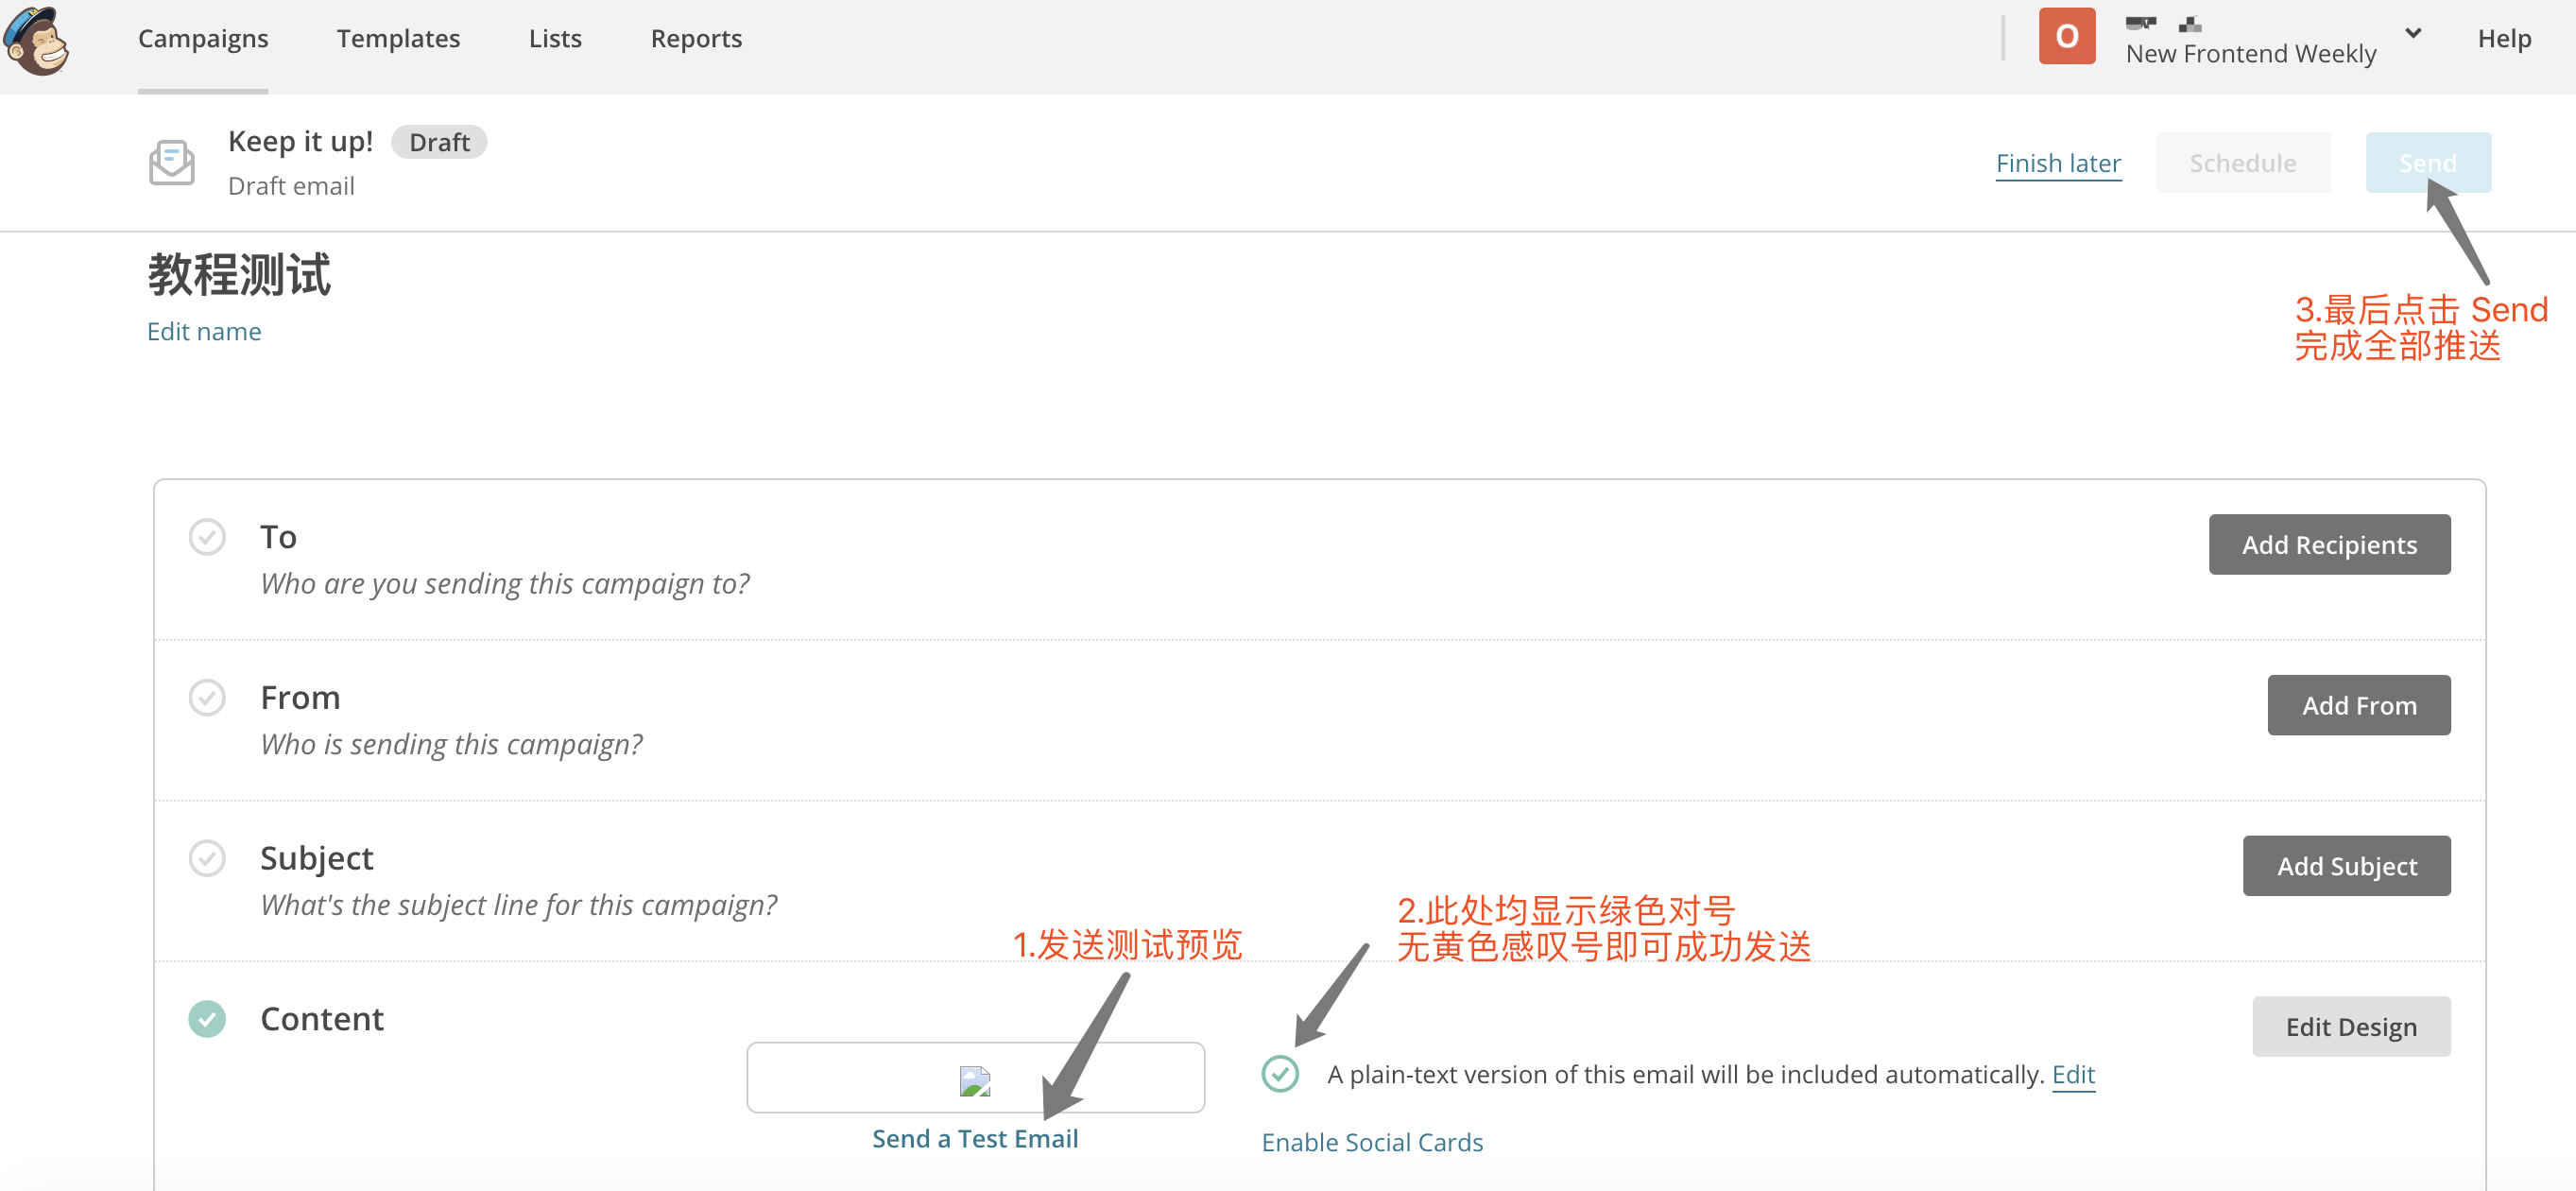2576x1191 pixels.
Task: Click the green Content checkmark icon
Action: (x=207, y=1018)
